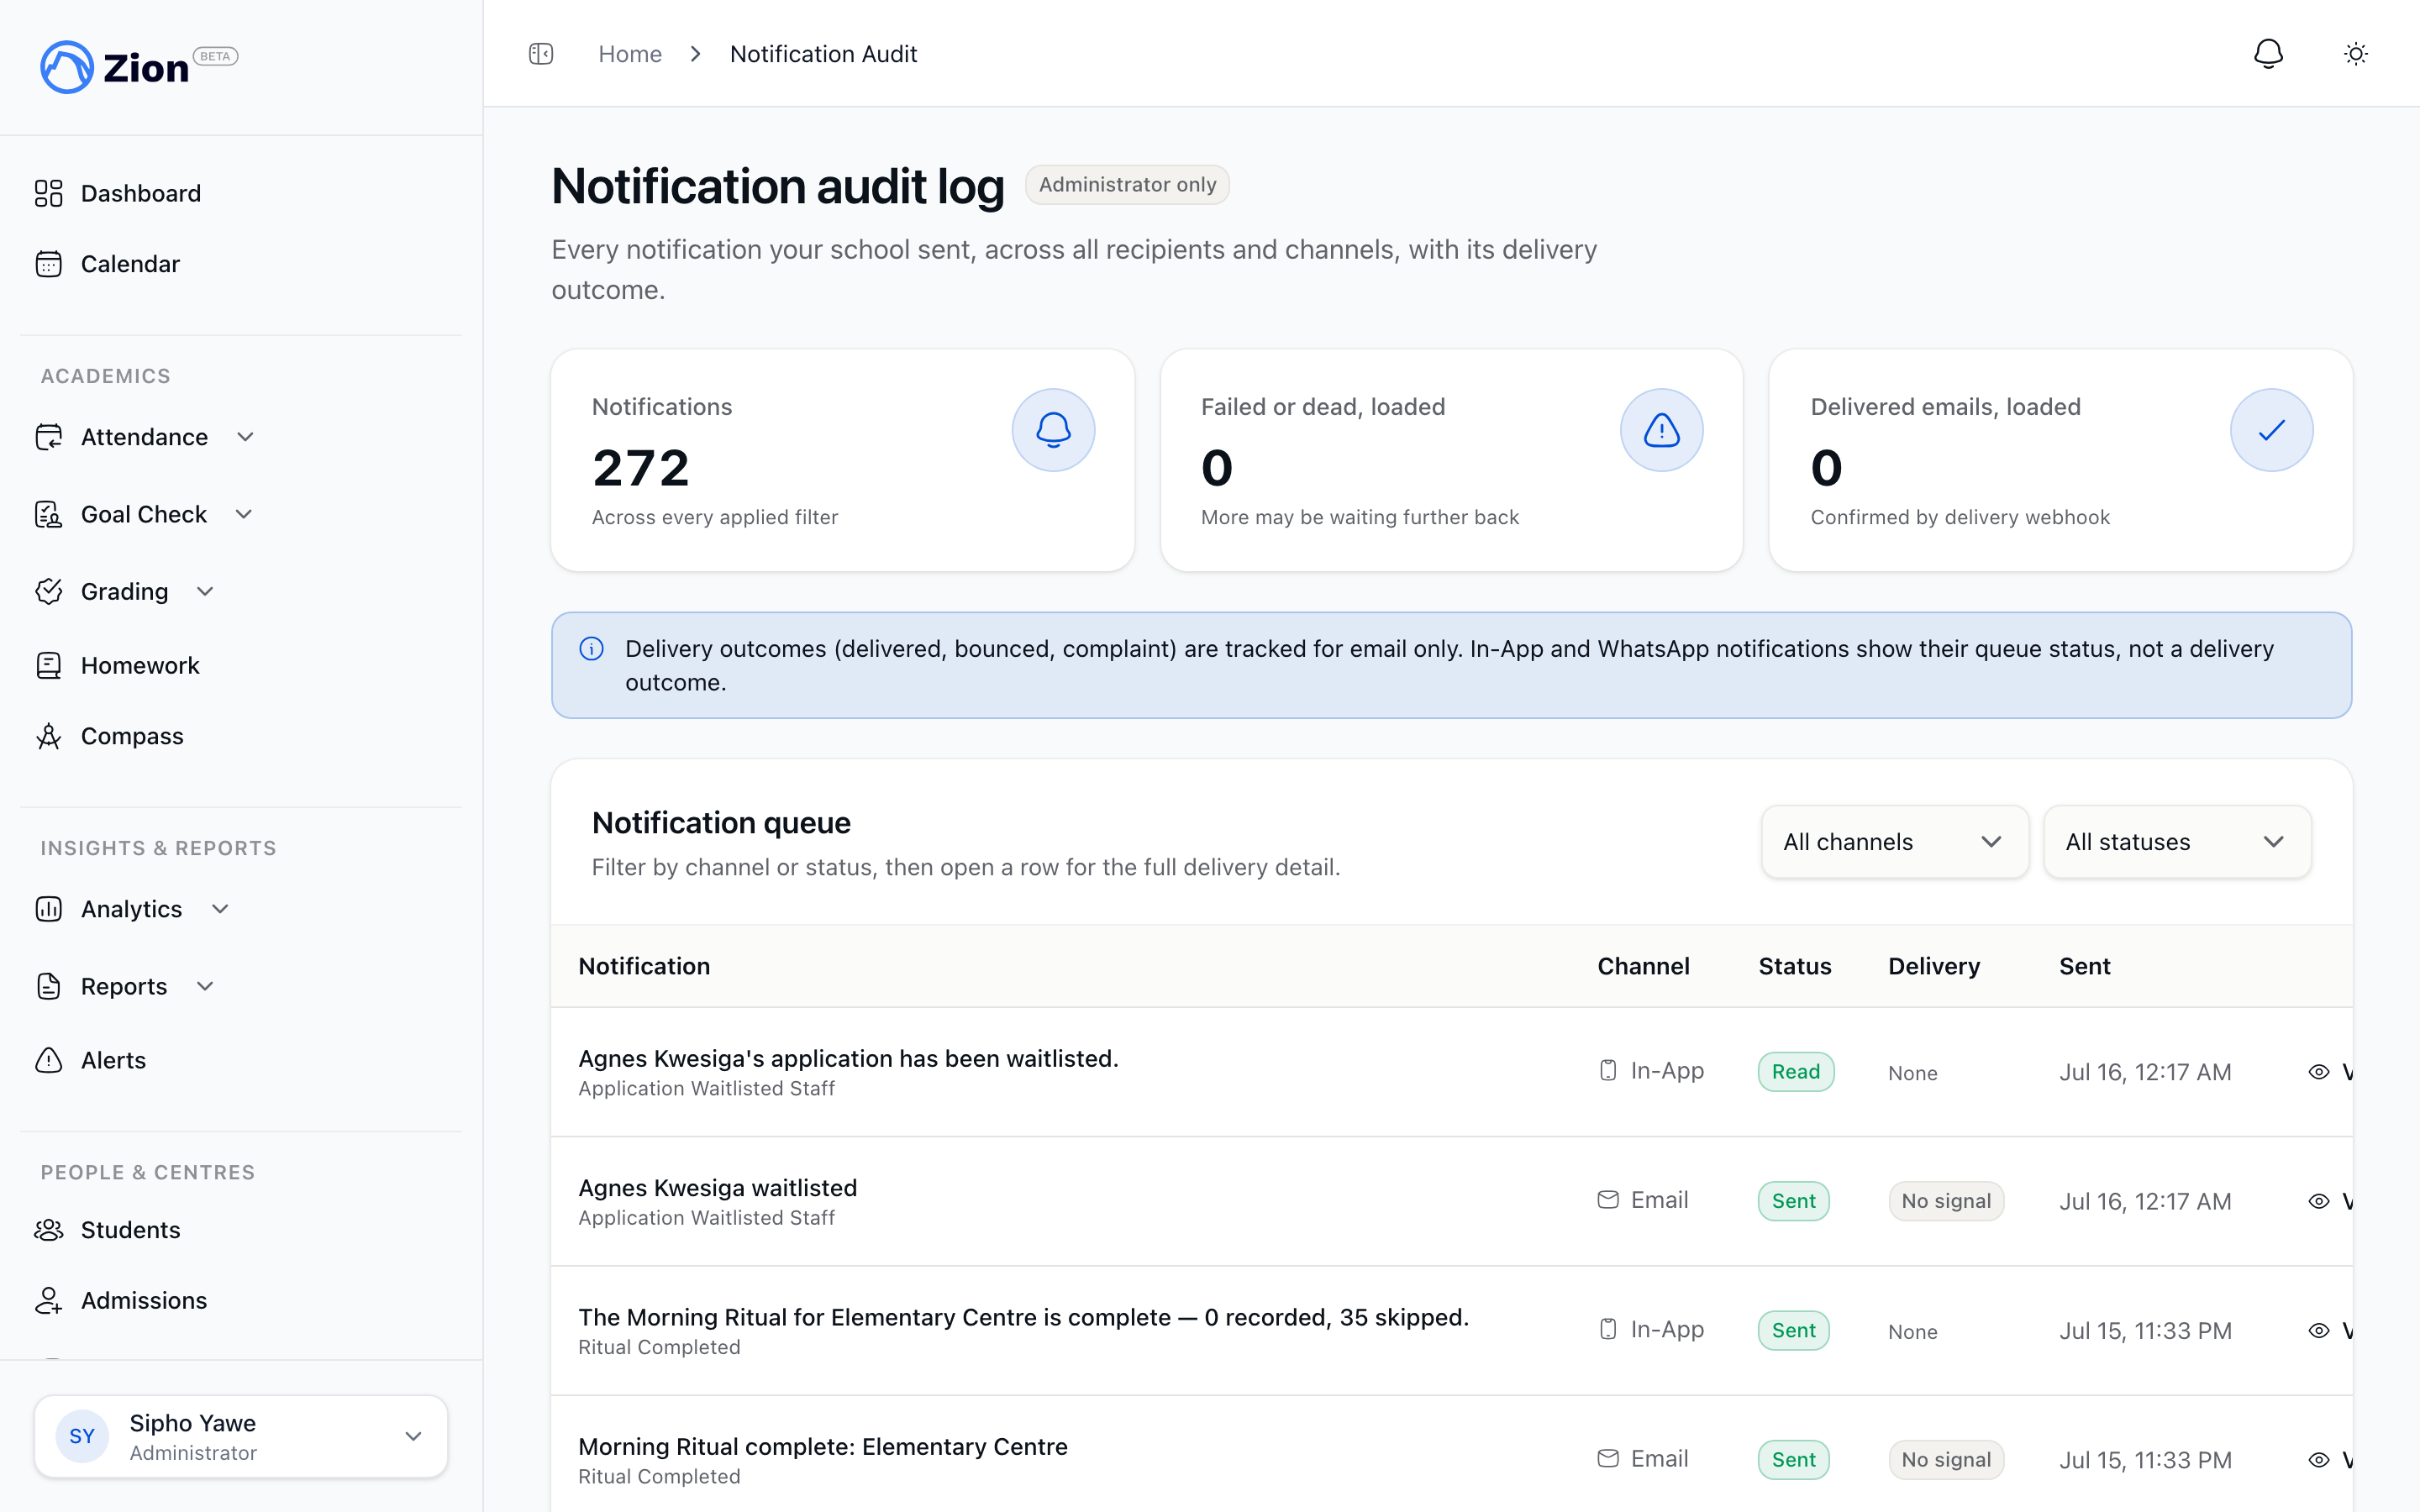Click the Status column header
This screenshot has height=1512, width=2420.
pos(1795,966)
